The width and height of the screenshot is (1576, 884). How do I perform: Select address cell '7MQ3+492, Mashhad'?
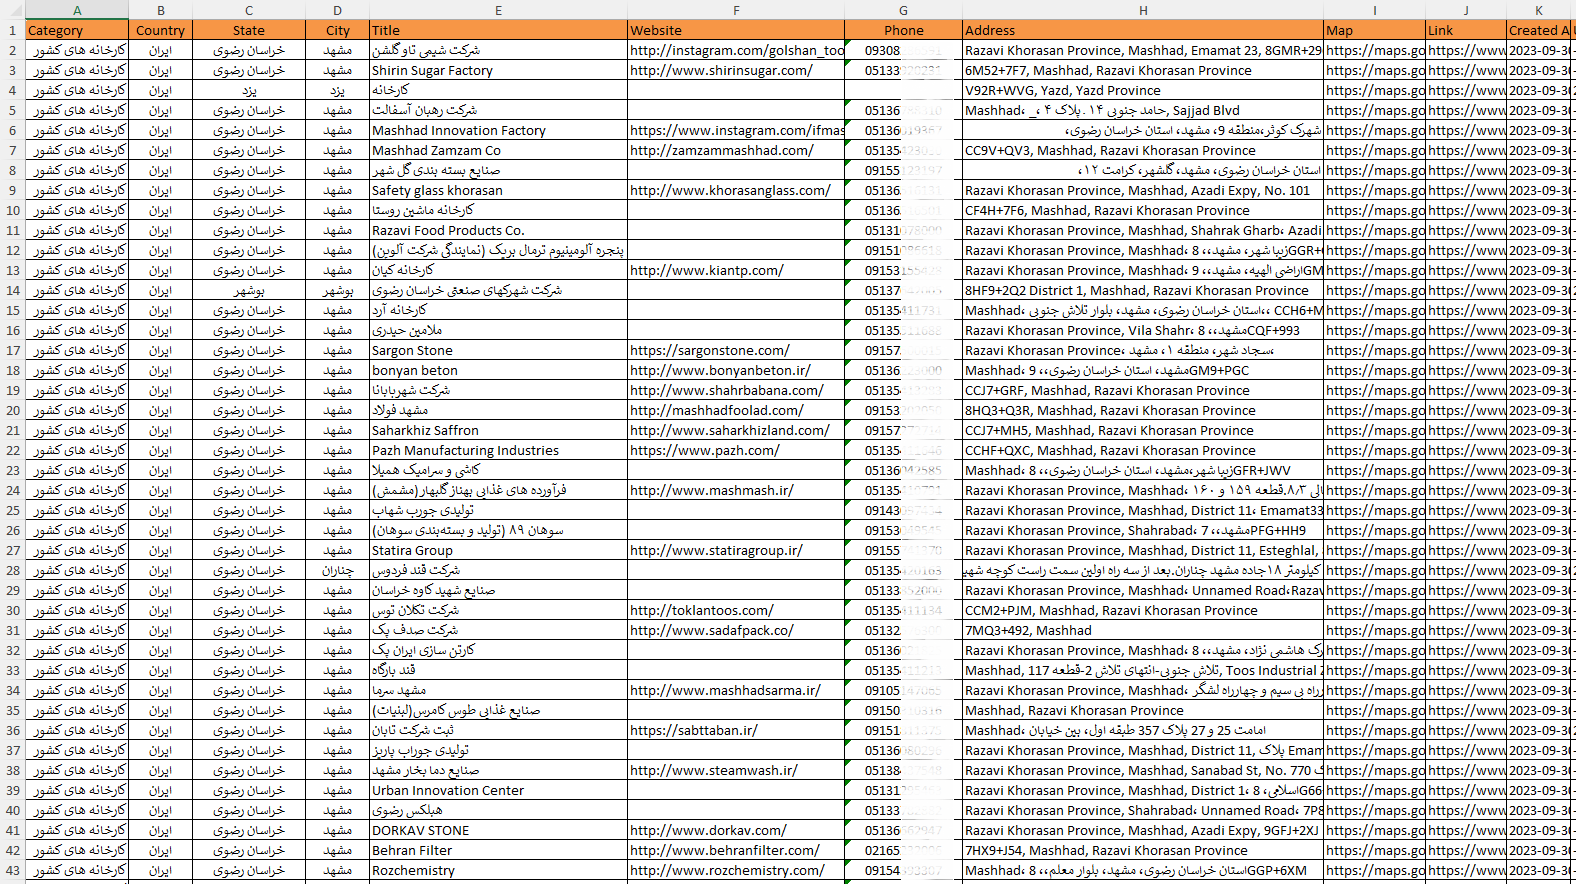tap(1143, 630)
